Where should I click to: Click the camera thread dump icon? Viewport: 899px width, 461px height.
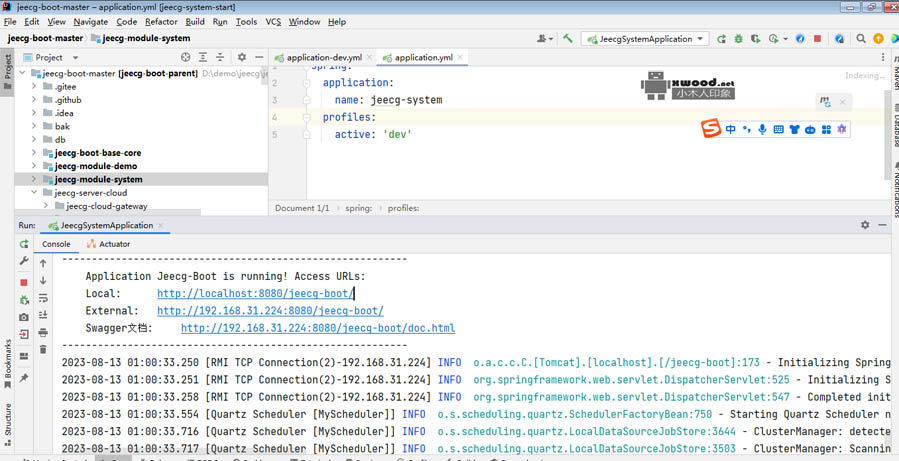(x=24, y=317)
